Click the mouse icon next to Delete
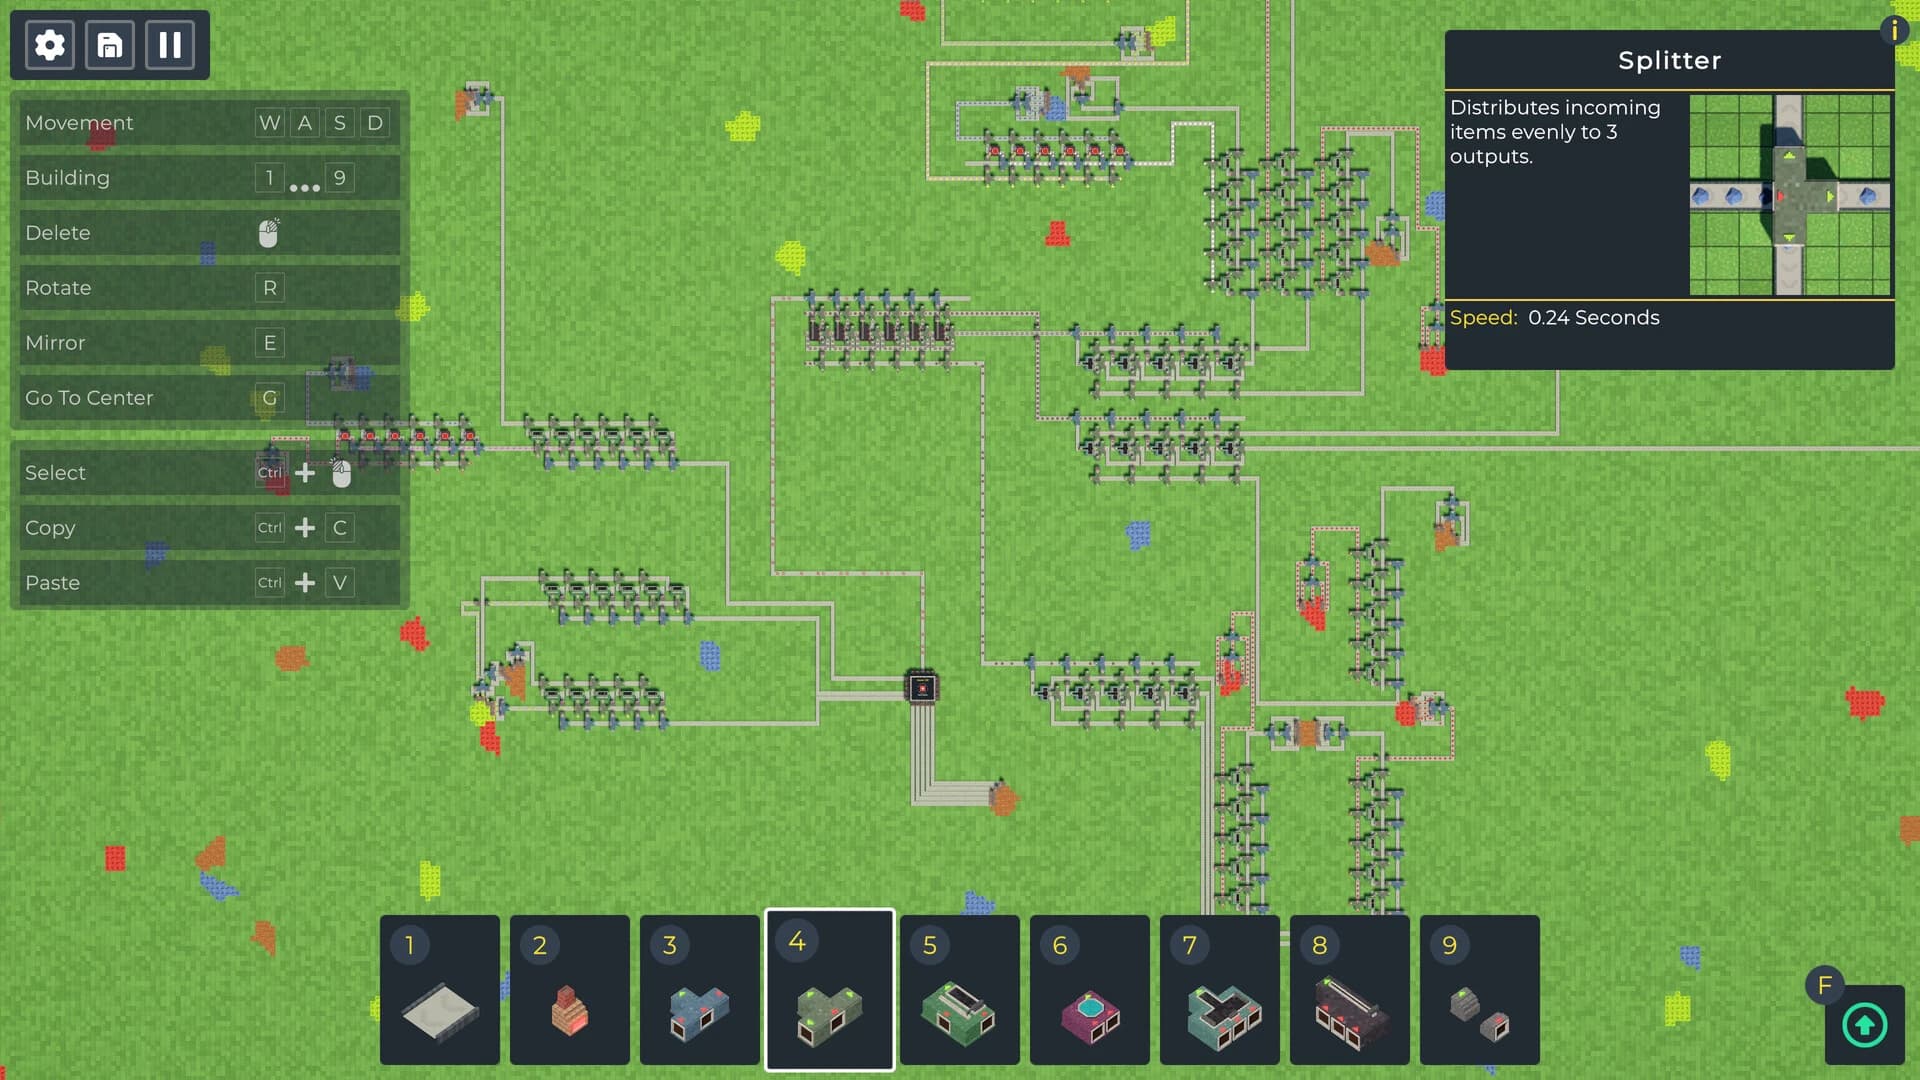Image resolution: width=1920 pixels, height=1080 pixels. pyautogui.click(x=268, y=232)
